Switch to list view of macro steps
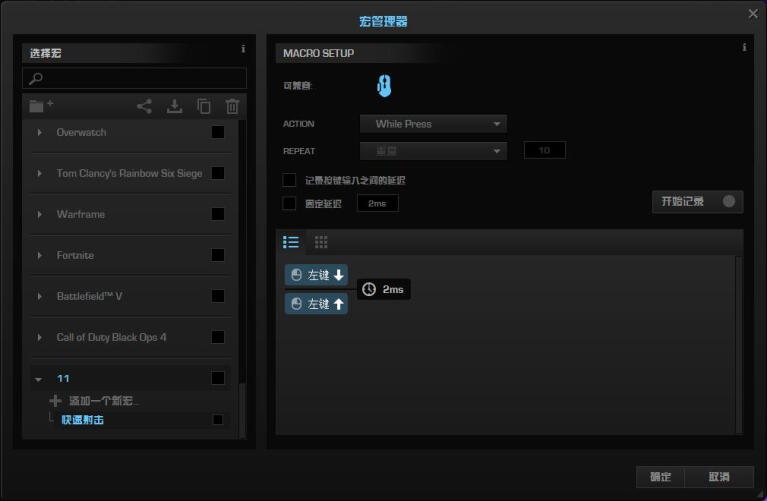 (x=291, y=242)
